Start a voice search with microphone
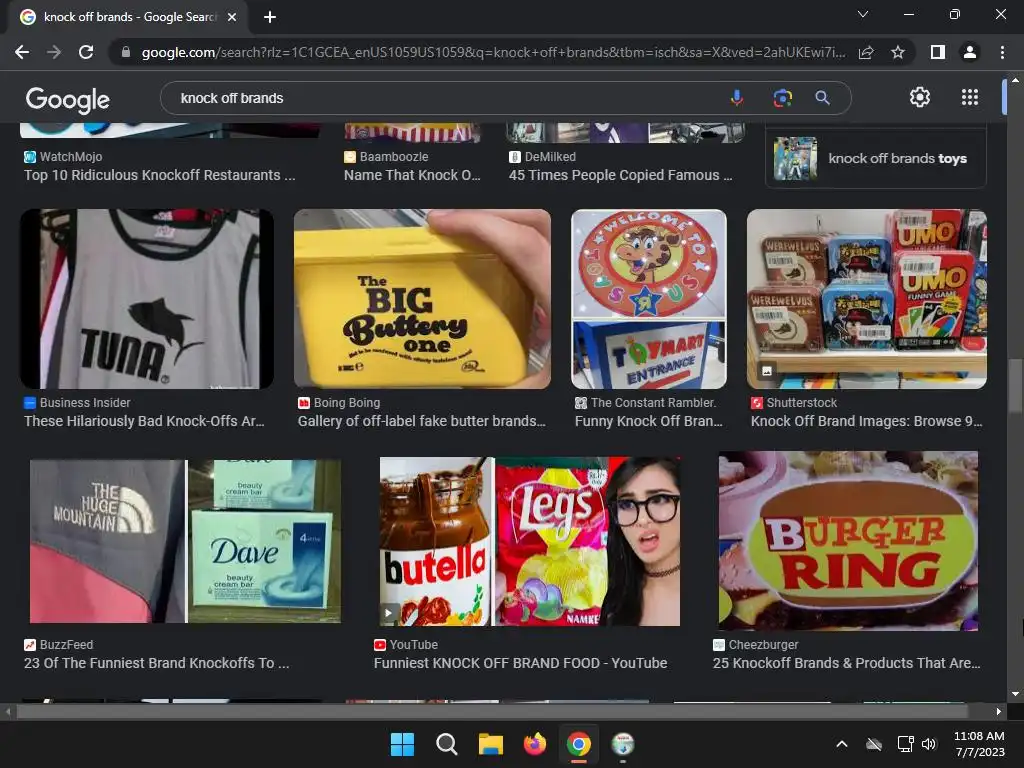This screenshot has width=1024, height=768. click(737, 98)
